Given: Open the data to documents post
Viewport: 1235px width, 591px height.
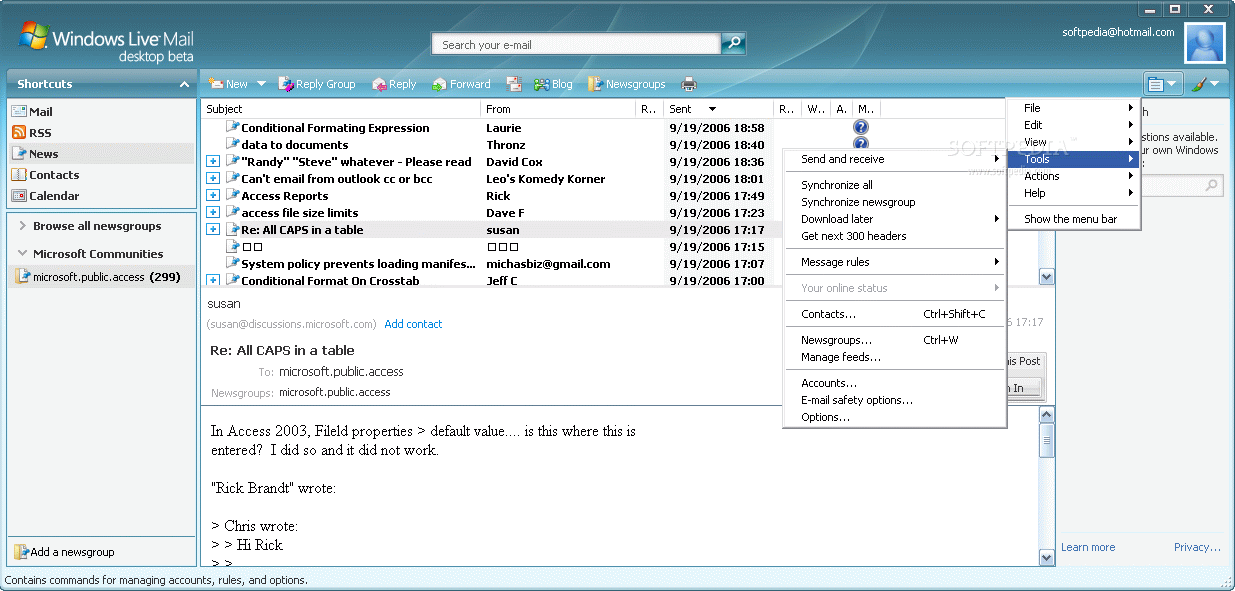Looking at the screenshot, I should click(x=295, y=145).
